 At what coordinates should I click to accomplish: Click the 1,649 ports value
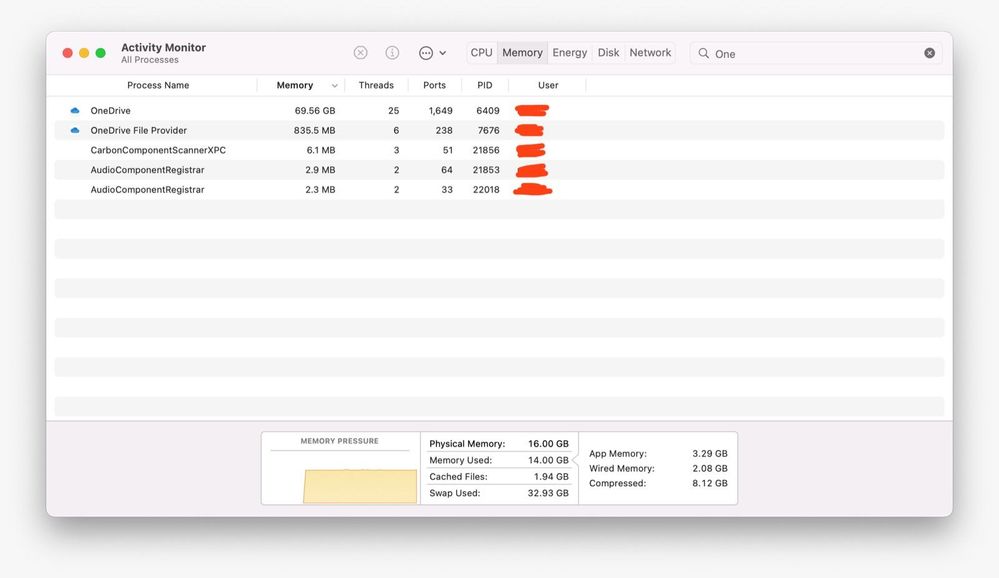pyautogui.click(x=441, y=110)
